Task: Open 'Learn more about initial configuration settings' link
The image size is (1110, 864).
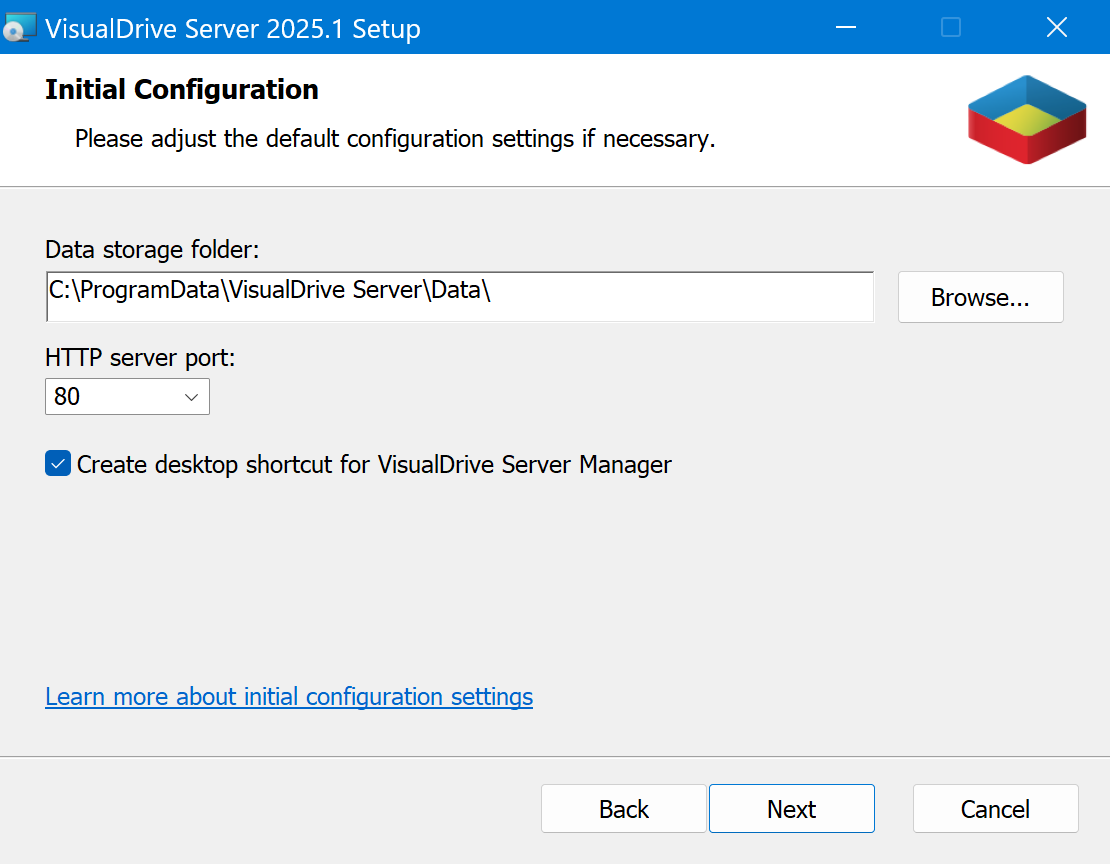Action: click(x=289, y=696)
